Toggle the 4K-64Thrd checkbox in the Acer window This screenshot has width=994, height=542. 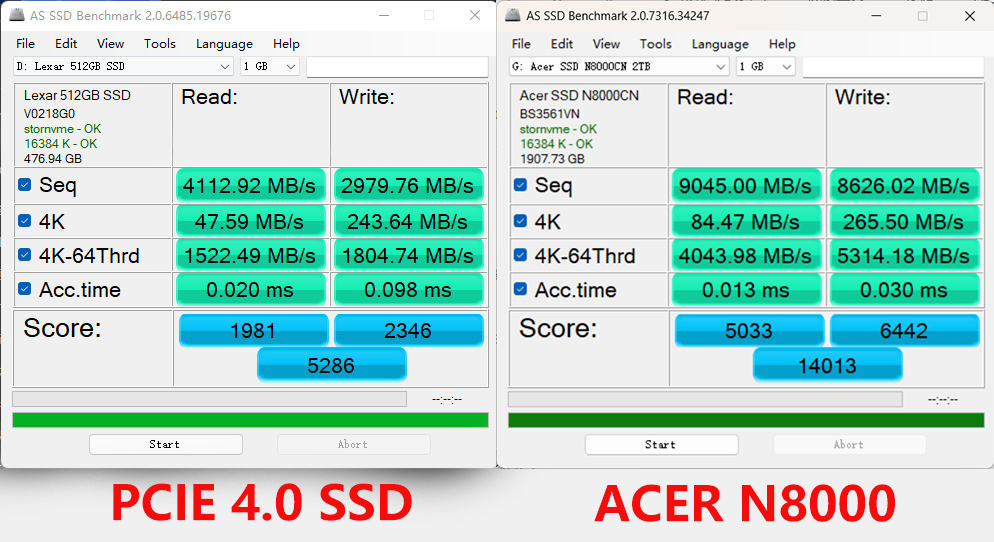point(520,255)
